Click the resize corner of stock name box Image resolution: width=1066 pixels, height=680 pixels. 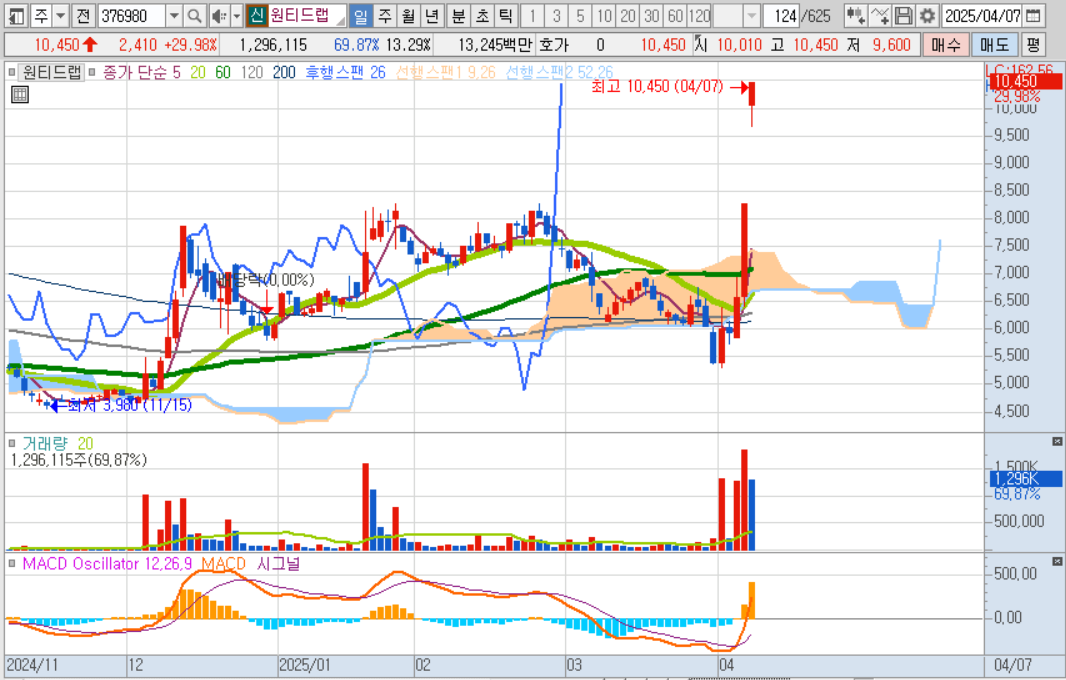tap(340, 20)
